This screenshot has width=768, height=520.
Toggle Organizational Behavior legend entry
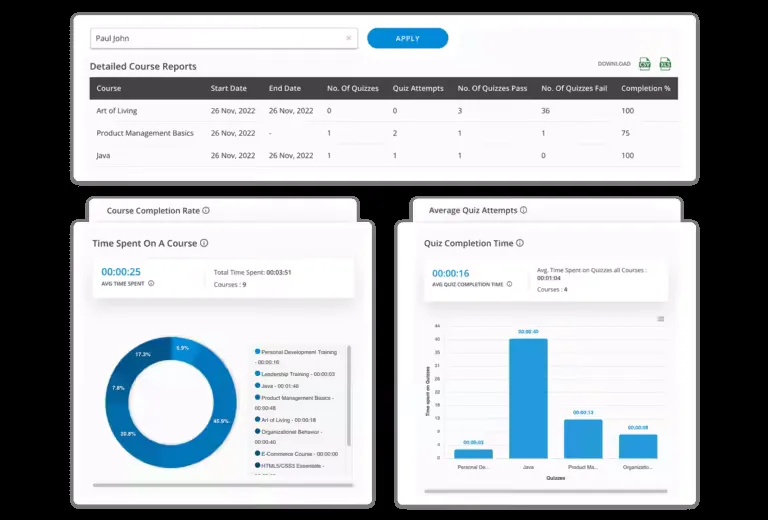click(x=288, y=437)
